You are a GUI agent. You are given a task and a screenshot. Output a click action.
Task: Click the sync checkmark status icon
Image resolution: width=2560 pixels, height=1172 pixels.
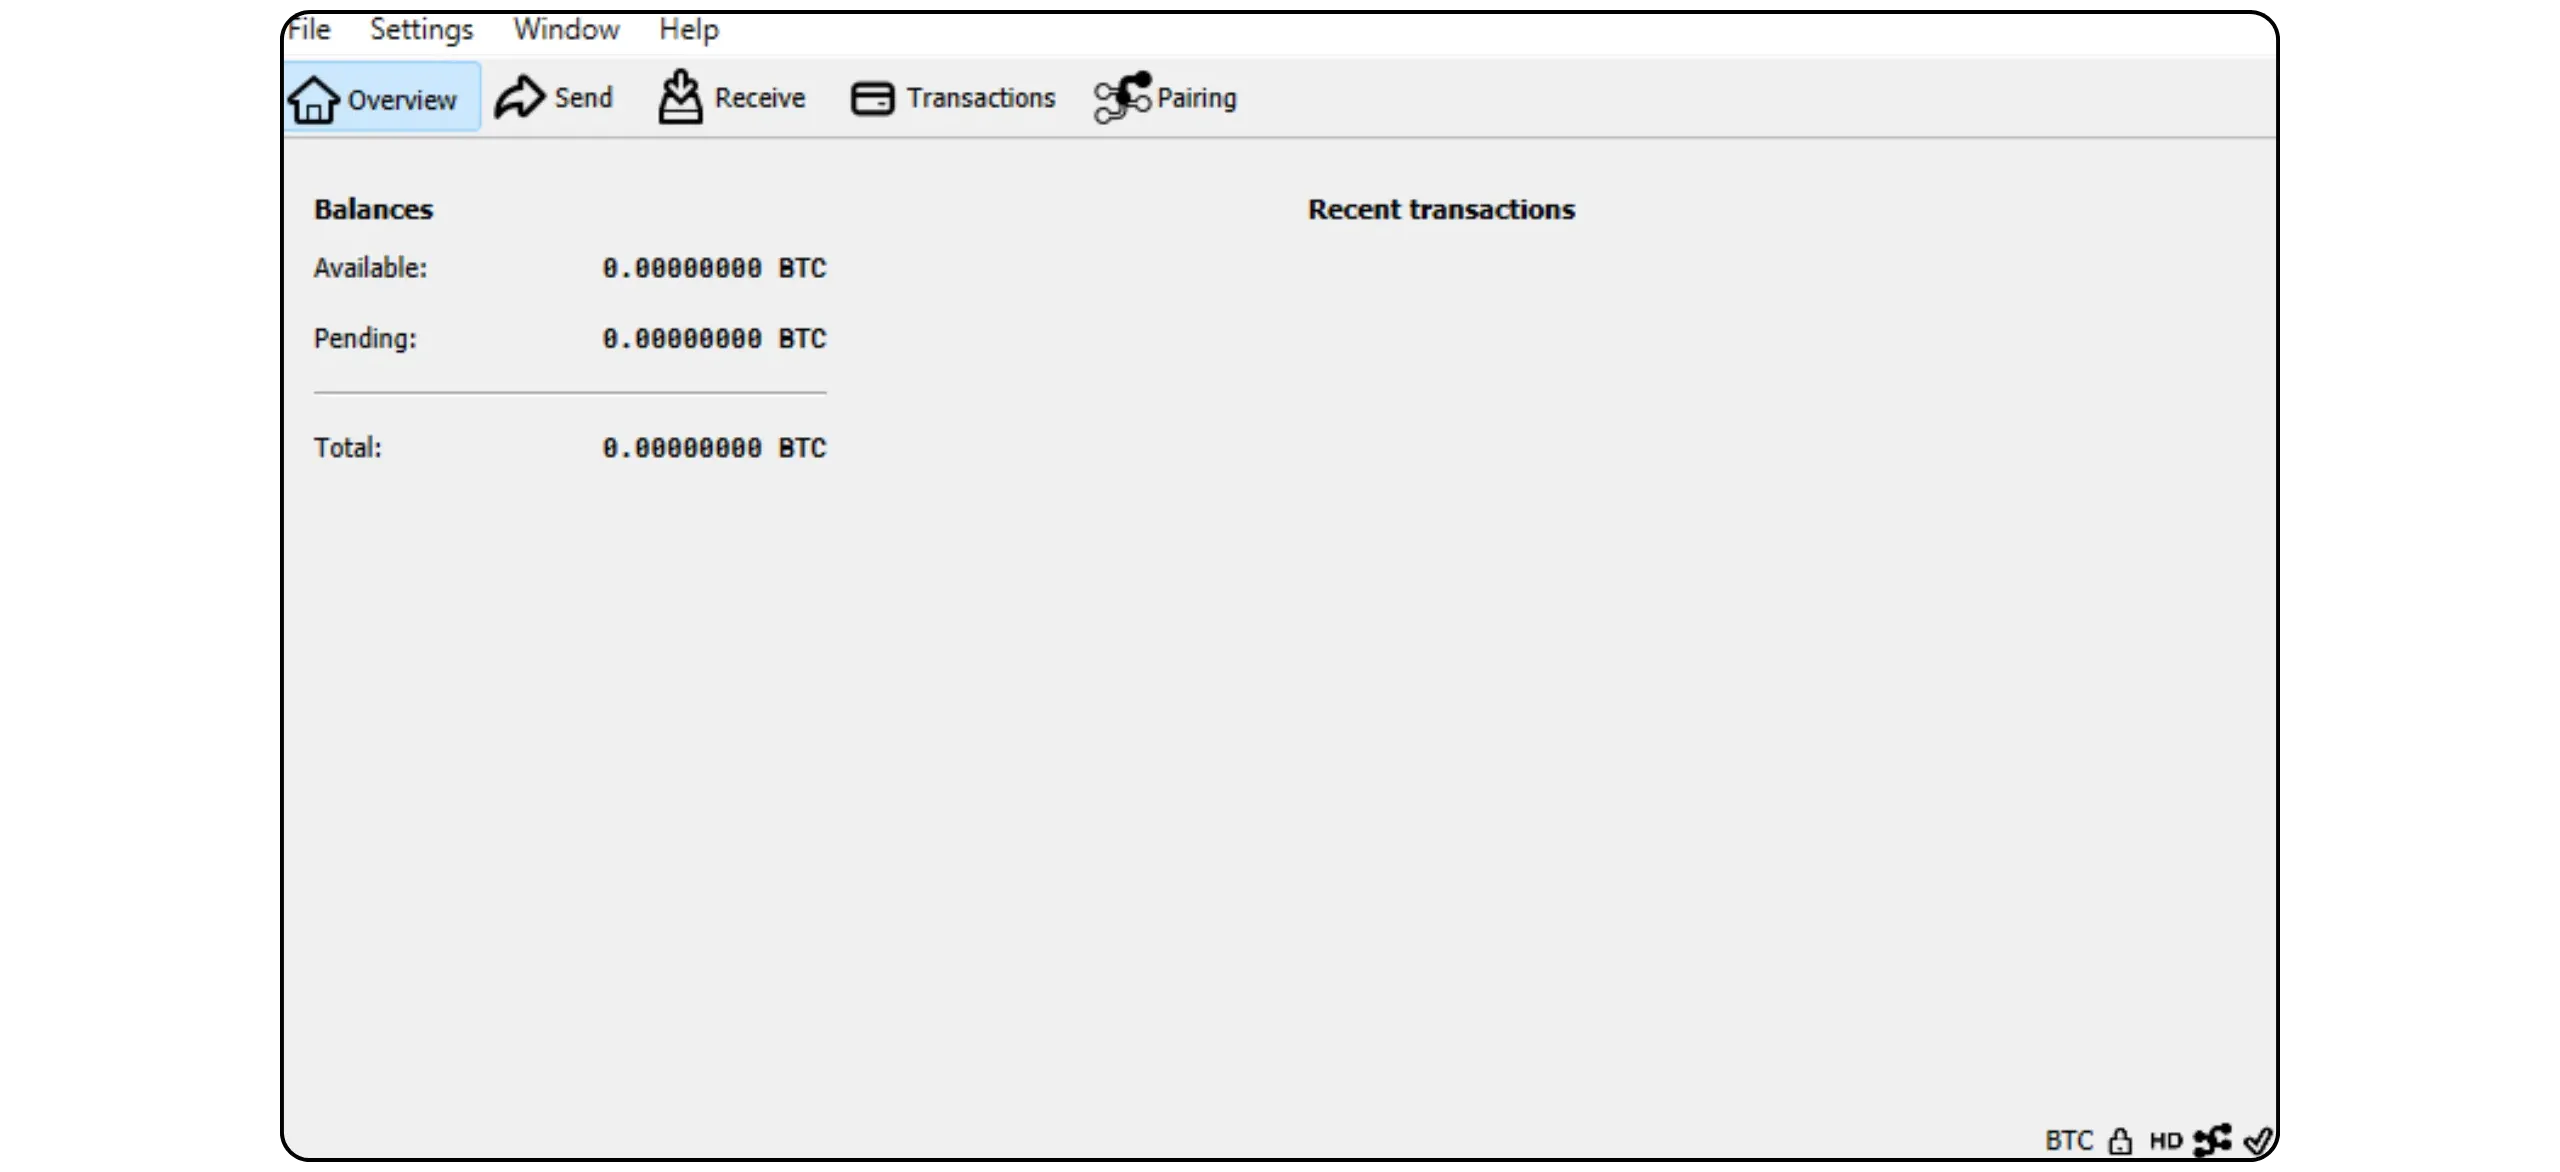[x=2257, y=1140]
